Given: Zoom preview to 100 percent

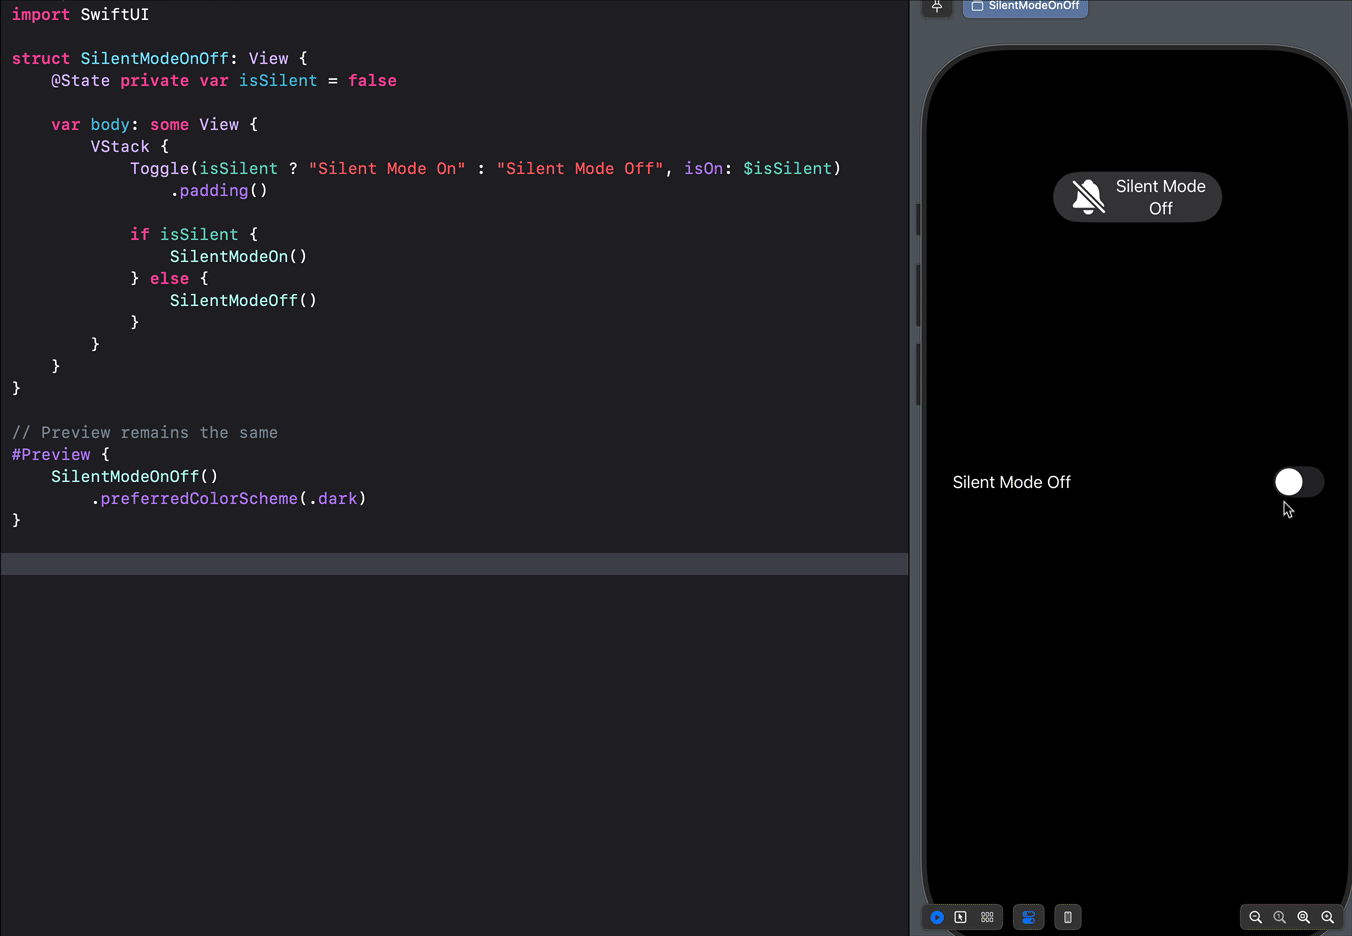Looking at the screenshot, I should pos(1280,917).
